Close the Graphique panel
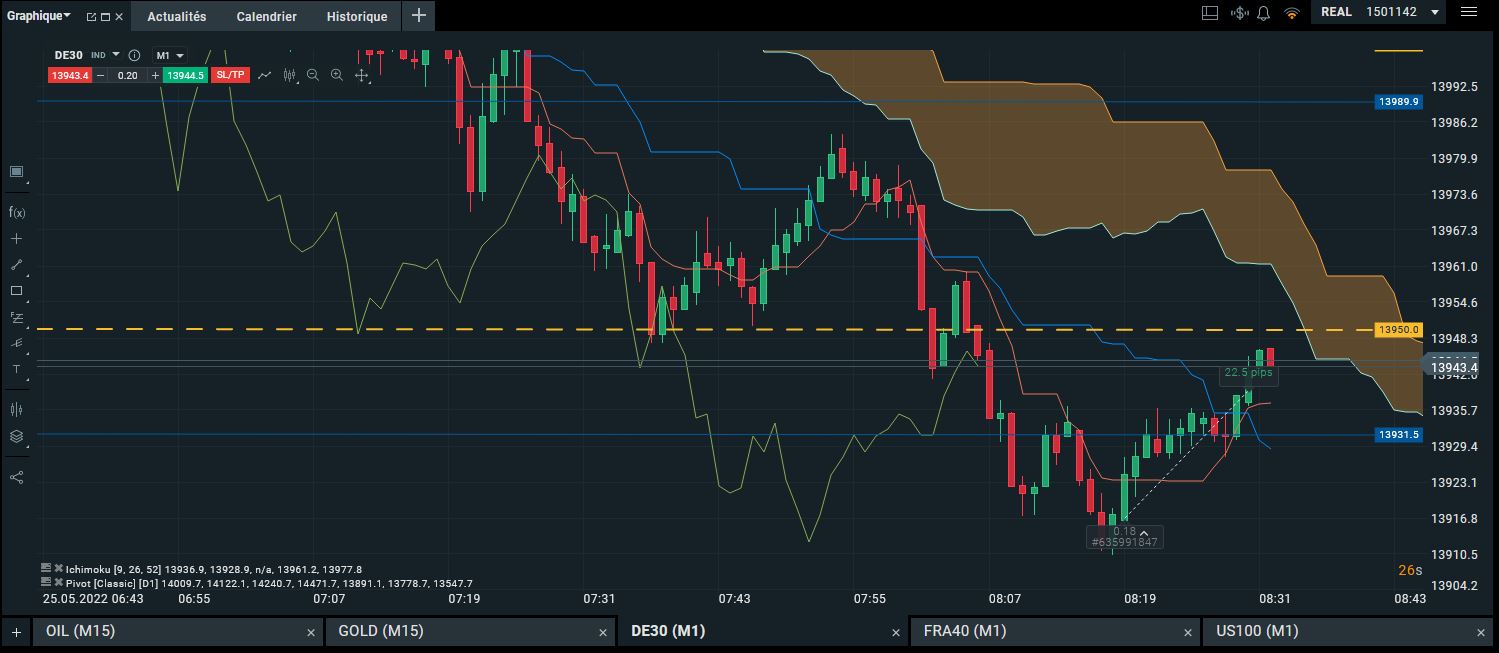The image size is (1499, 653). tap(119, 17)
